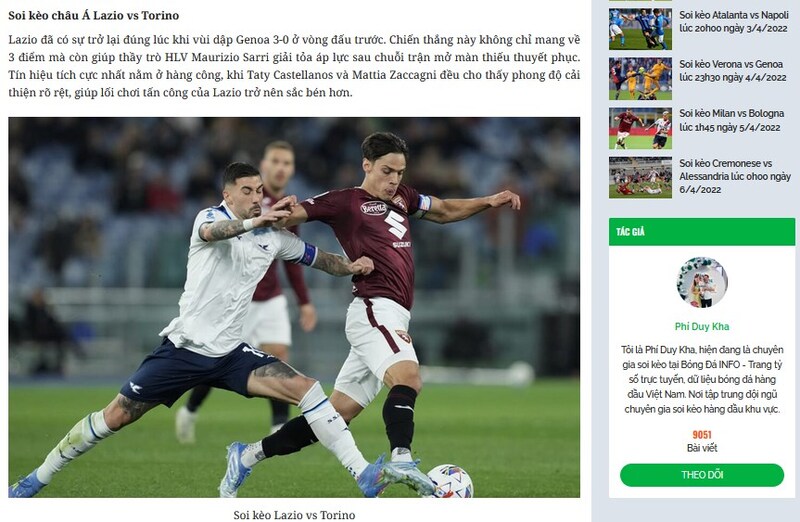
Task: Select the TÁC GIẢ green header bar
Action: pos(702,232)
